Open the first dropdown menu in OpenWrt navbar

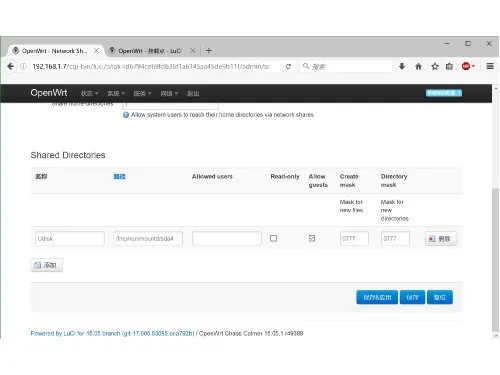(89, 93)
